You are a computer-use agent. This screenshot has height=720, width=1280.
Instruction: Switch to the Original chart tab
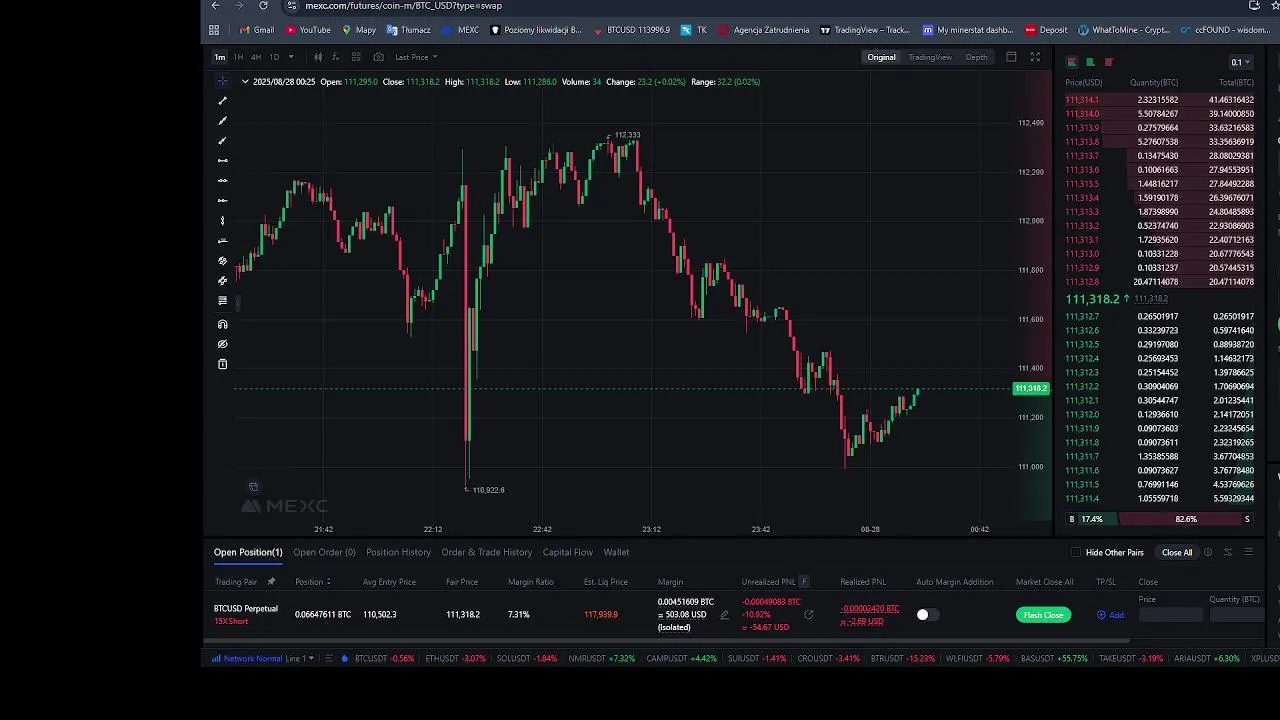881,57
